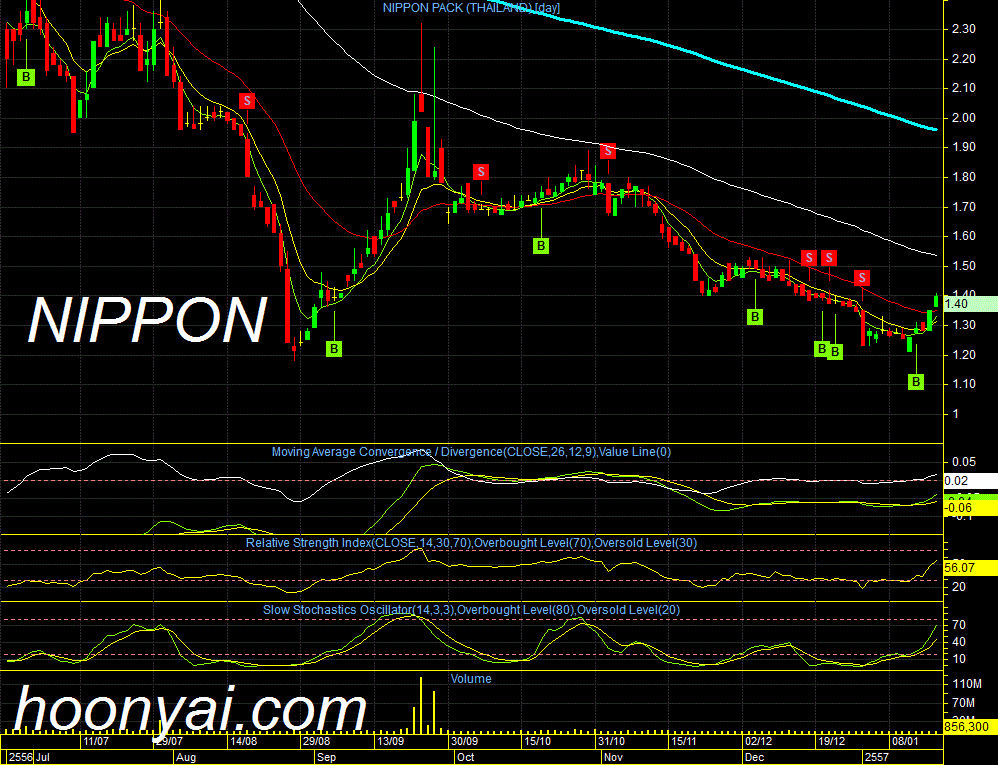The width and height of the screenshot is (998, 765).
Task: Select the lowest B buy marker in January
Action: [x=916, y=382]
